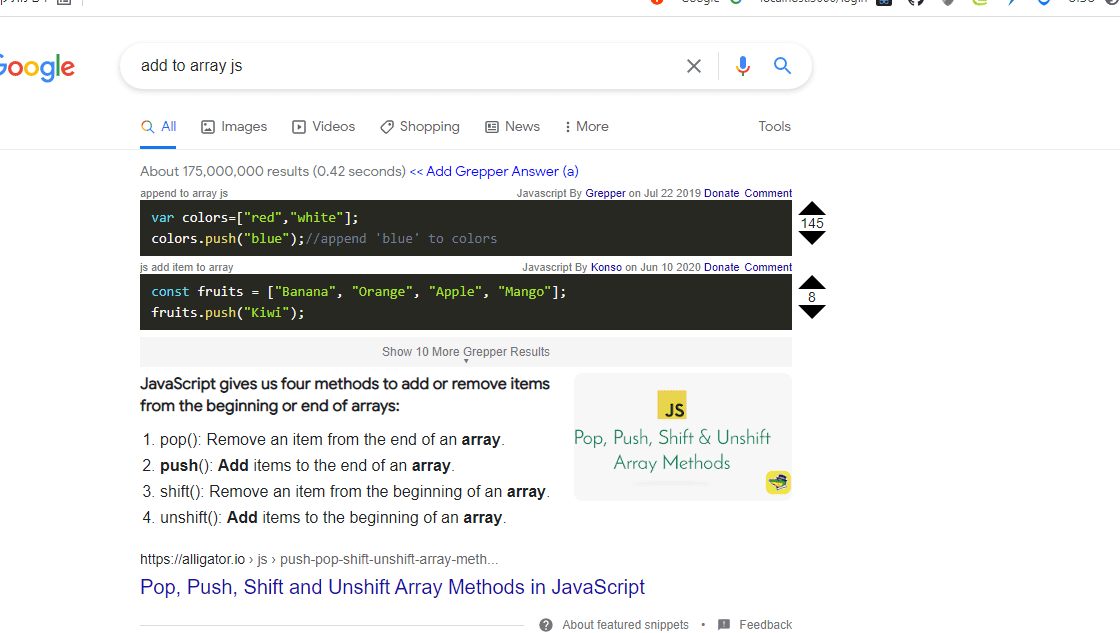Open the About featured snippets help icon
Image resolution: width=1120 pixels, height=633 pixels.
click(x=546, y=625)
